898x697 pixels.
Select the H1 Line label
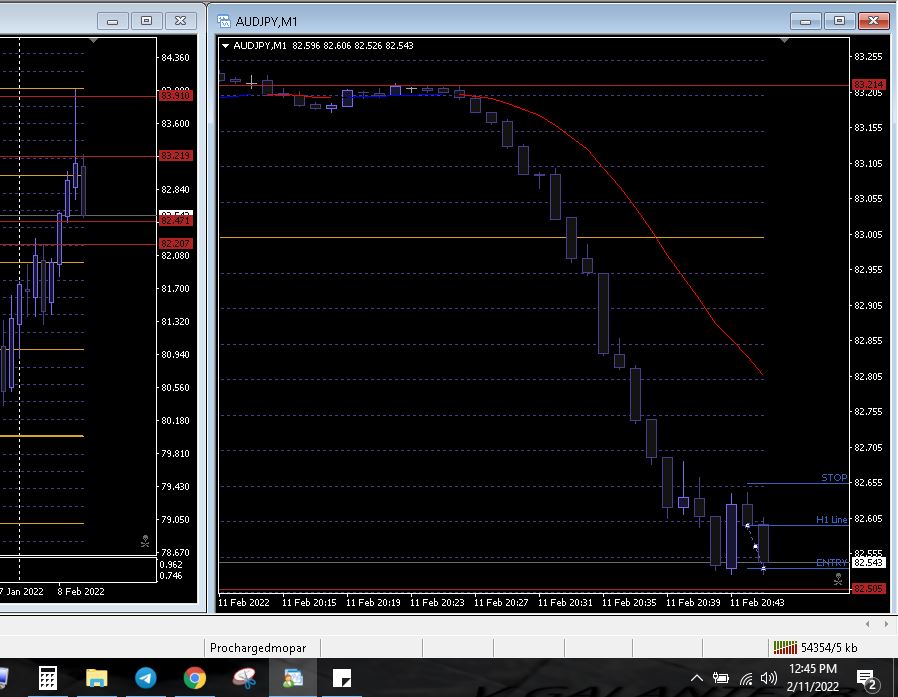[832, 519]
